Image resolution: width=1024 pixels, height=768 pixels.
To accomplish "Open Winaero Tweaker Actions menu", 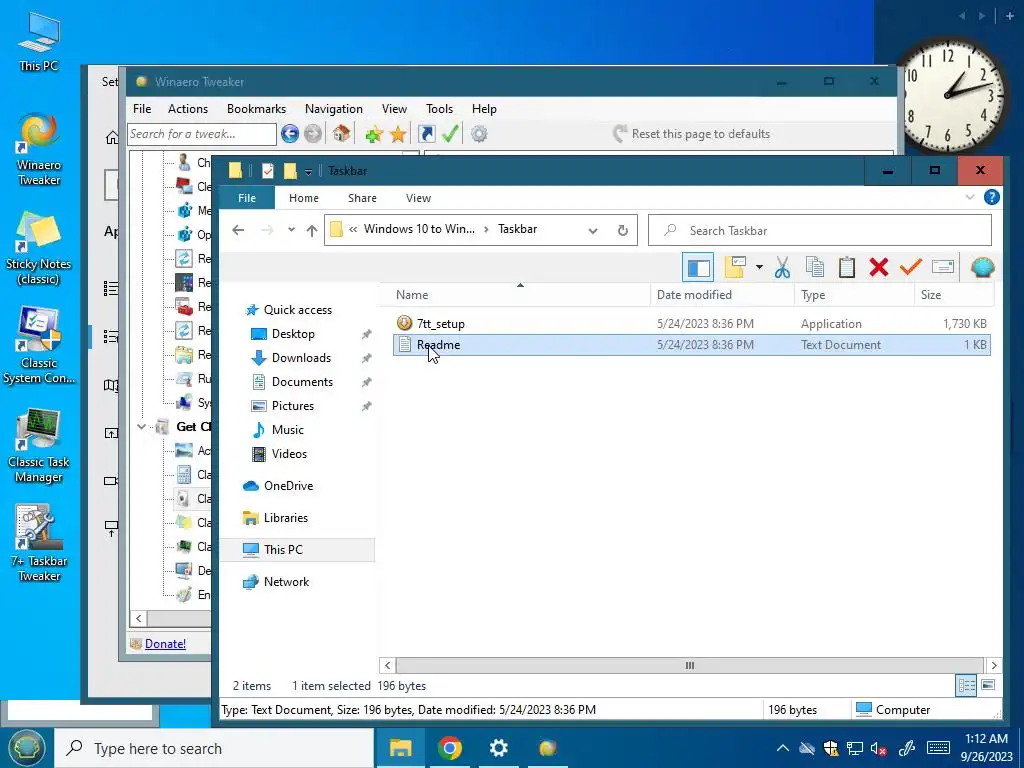I will [188, 109].
